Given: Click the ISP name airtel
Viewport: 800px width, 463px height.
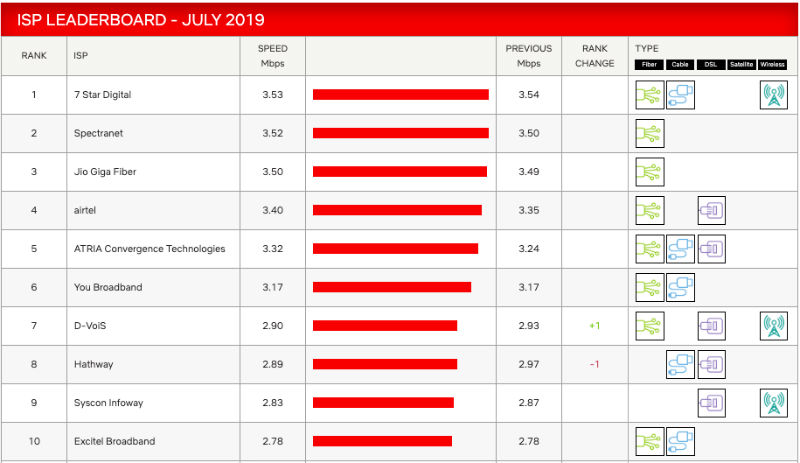Looking at the screenshot, I should [x=85, y=210].
